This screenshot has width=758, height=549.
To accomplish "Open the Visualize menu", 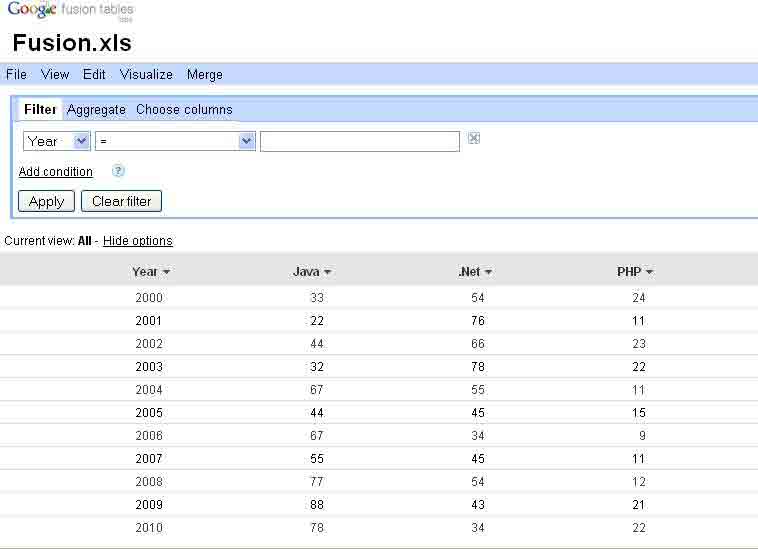I will pos(146,75).
